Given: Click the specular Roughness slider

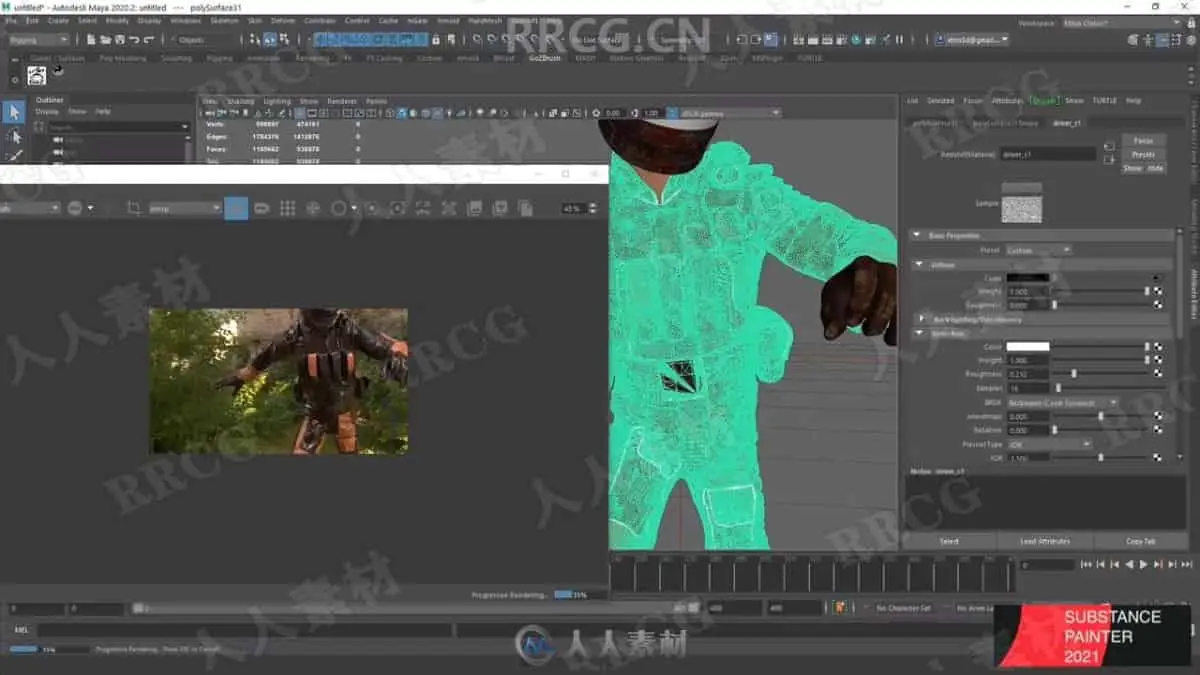Looking at the screenshot, I should [1099, 373].
